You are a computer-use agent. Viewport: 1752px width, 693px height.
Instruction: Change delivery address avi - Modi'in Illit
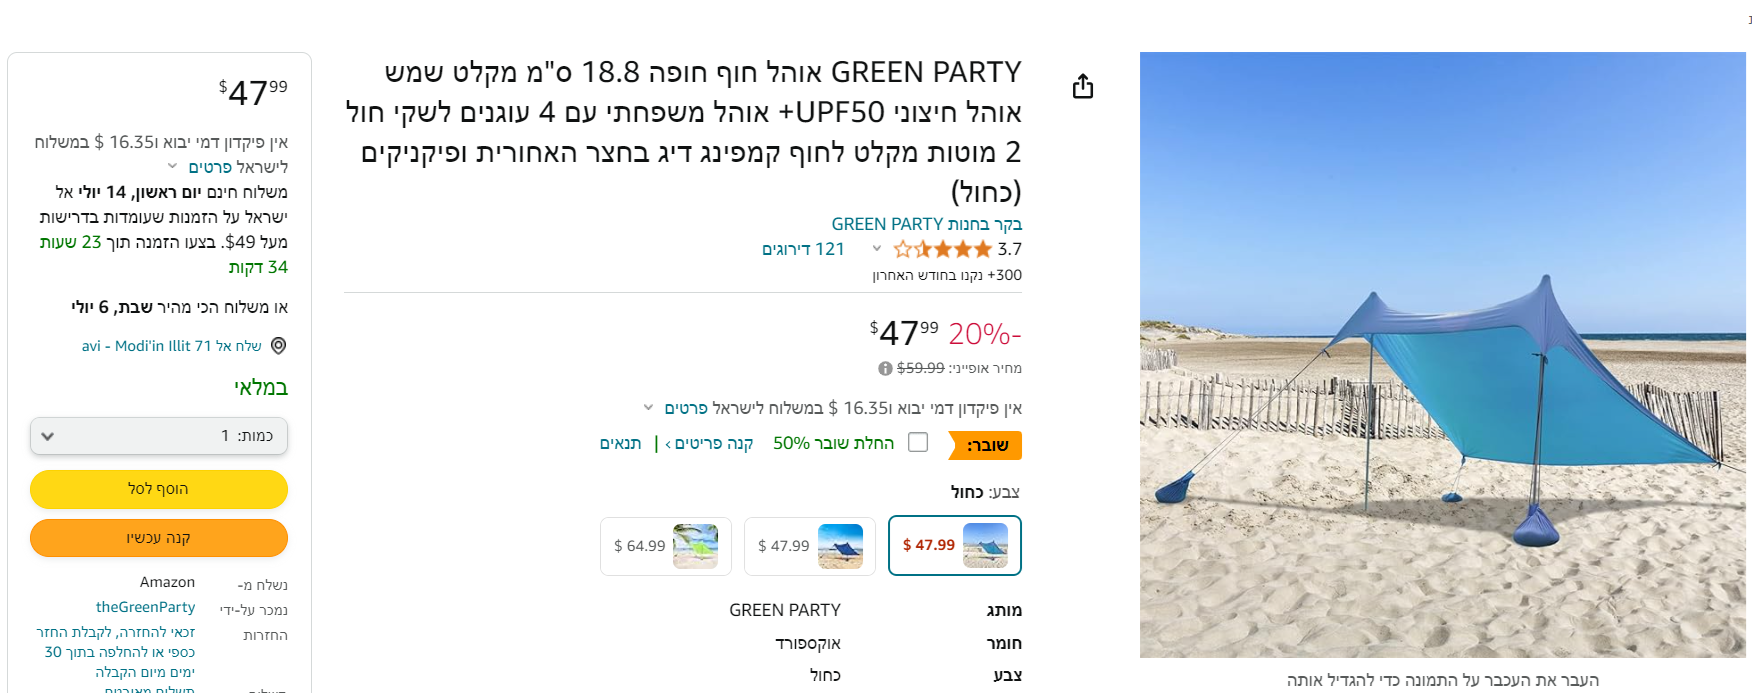pos(171,346)
